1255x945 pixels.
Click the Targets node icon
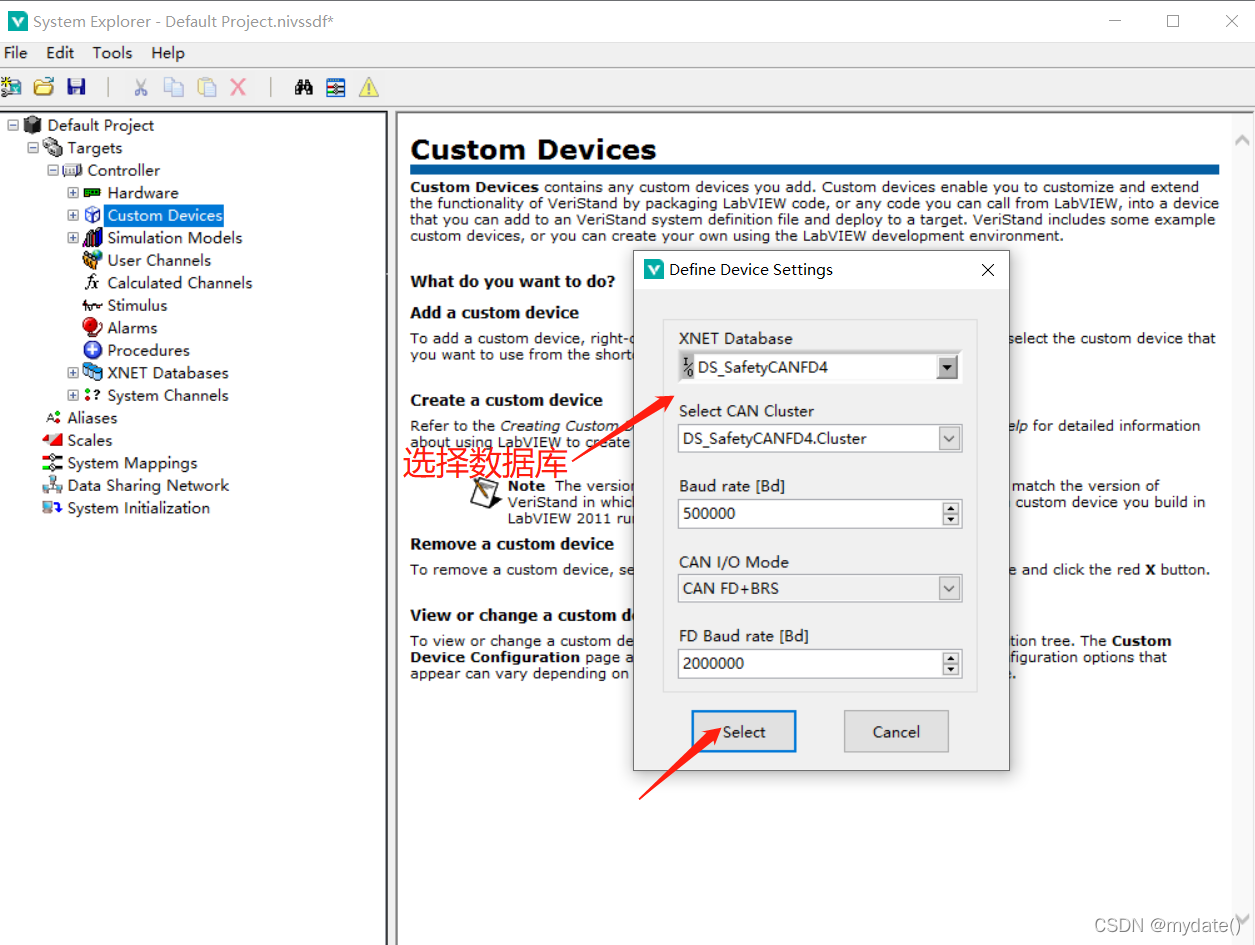click(x=53, y=148)
